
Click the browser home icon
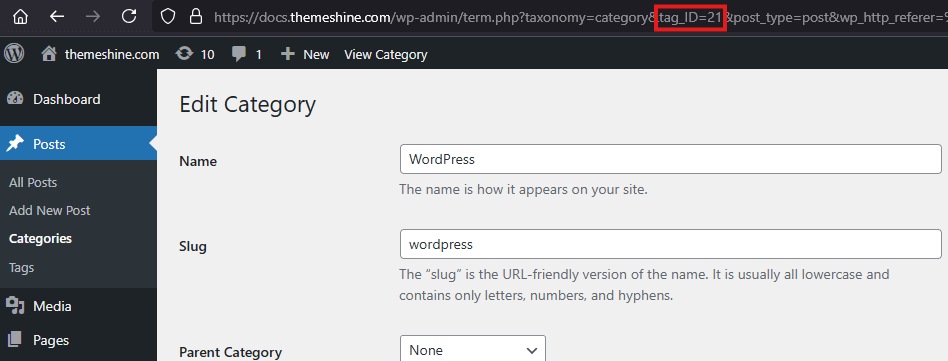(x=20, y=16)
